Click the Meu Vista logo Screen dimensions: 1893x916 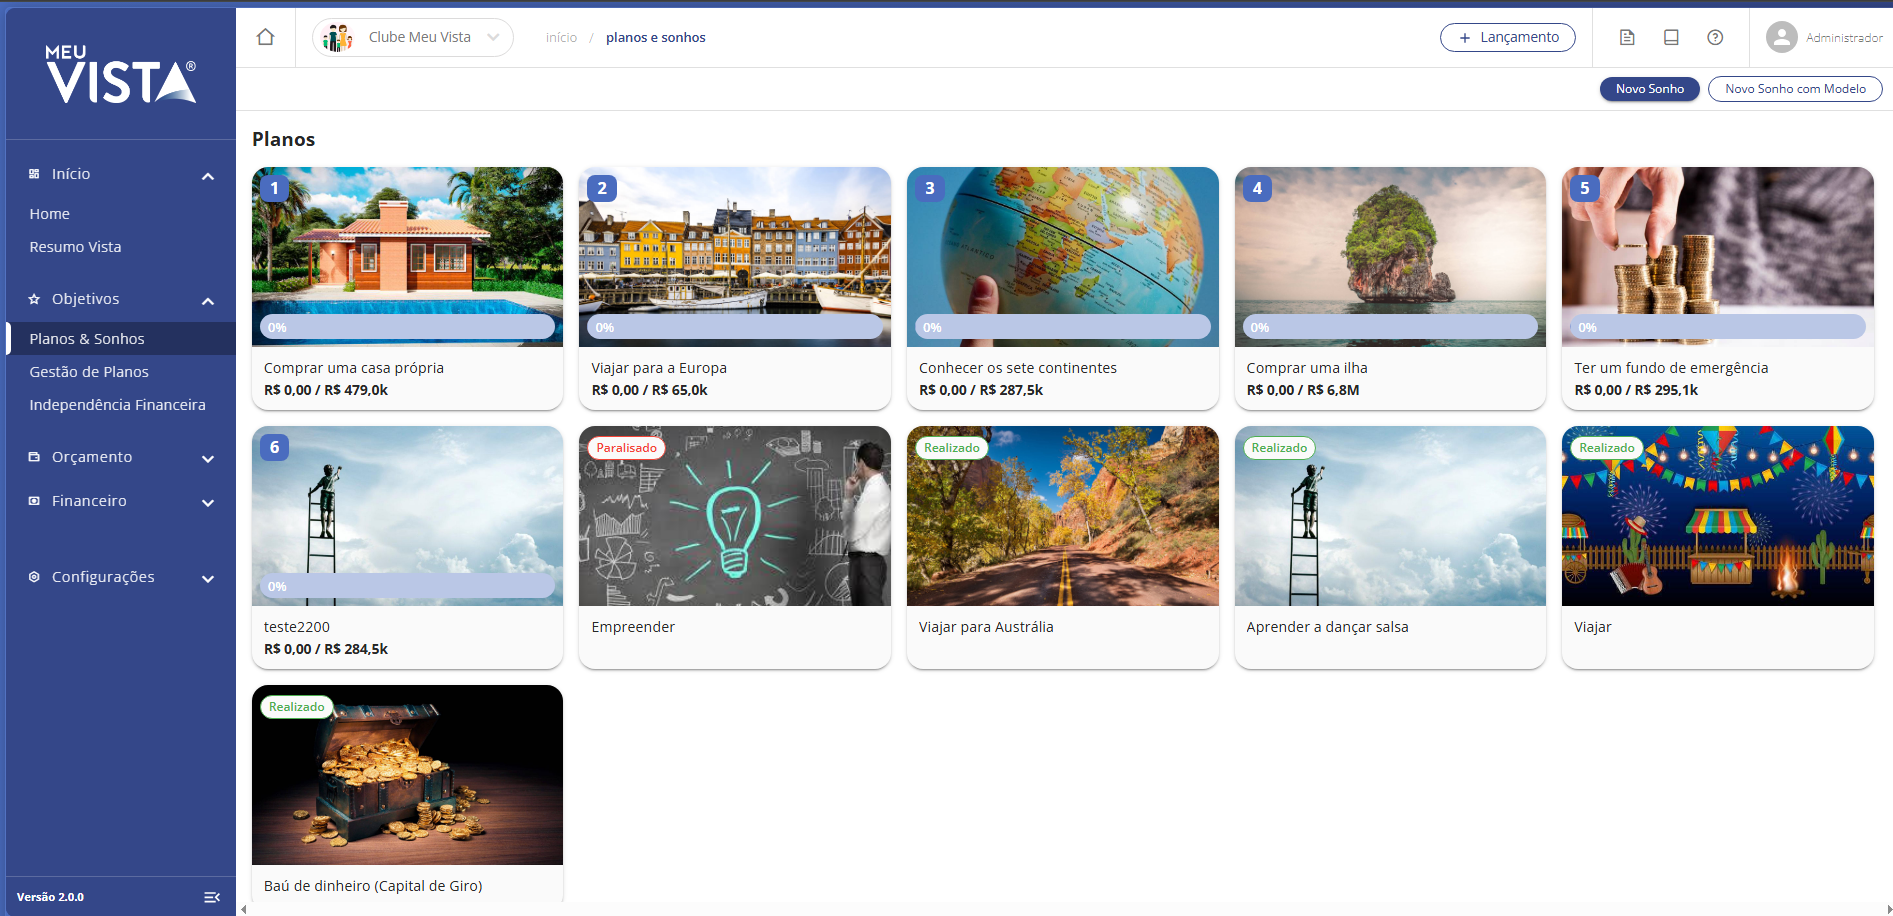(x=121, y=74)
